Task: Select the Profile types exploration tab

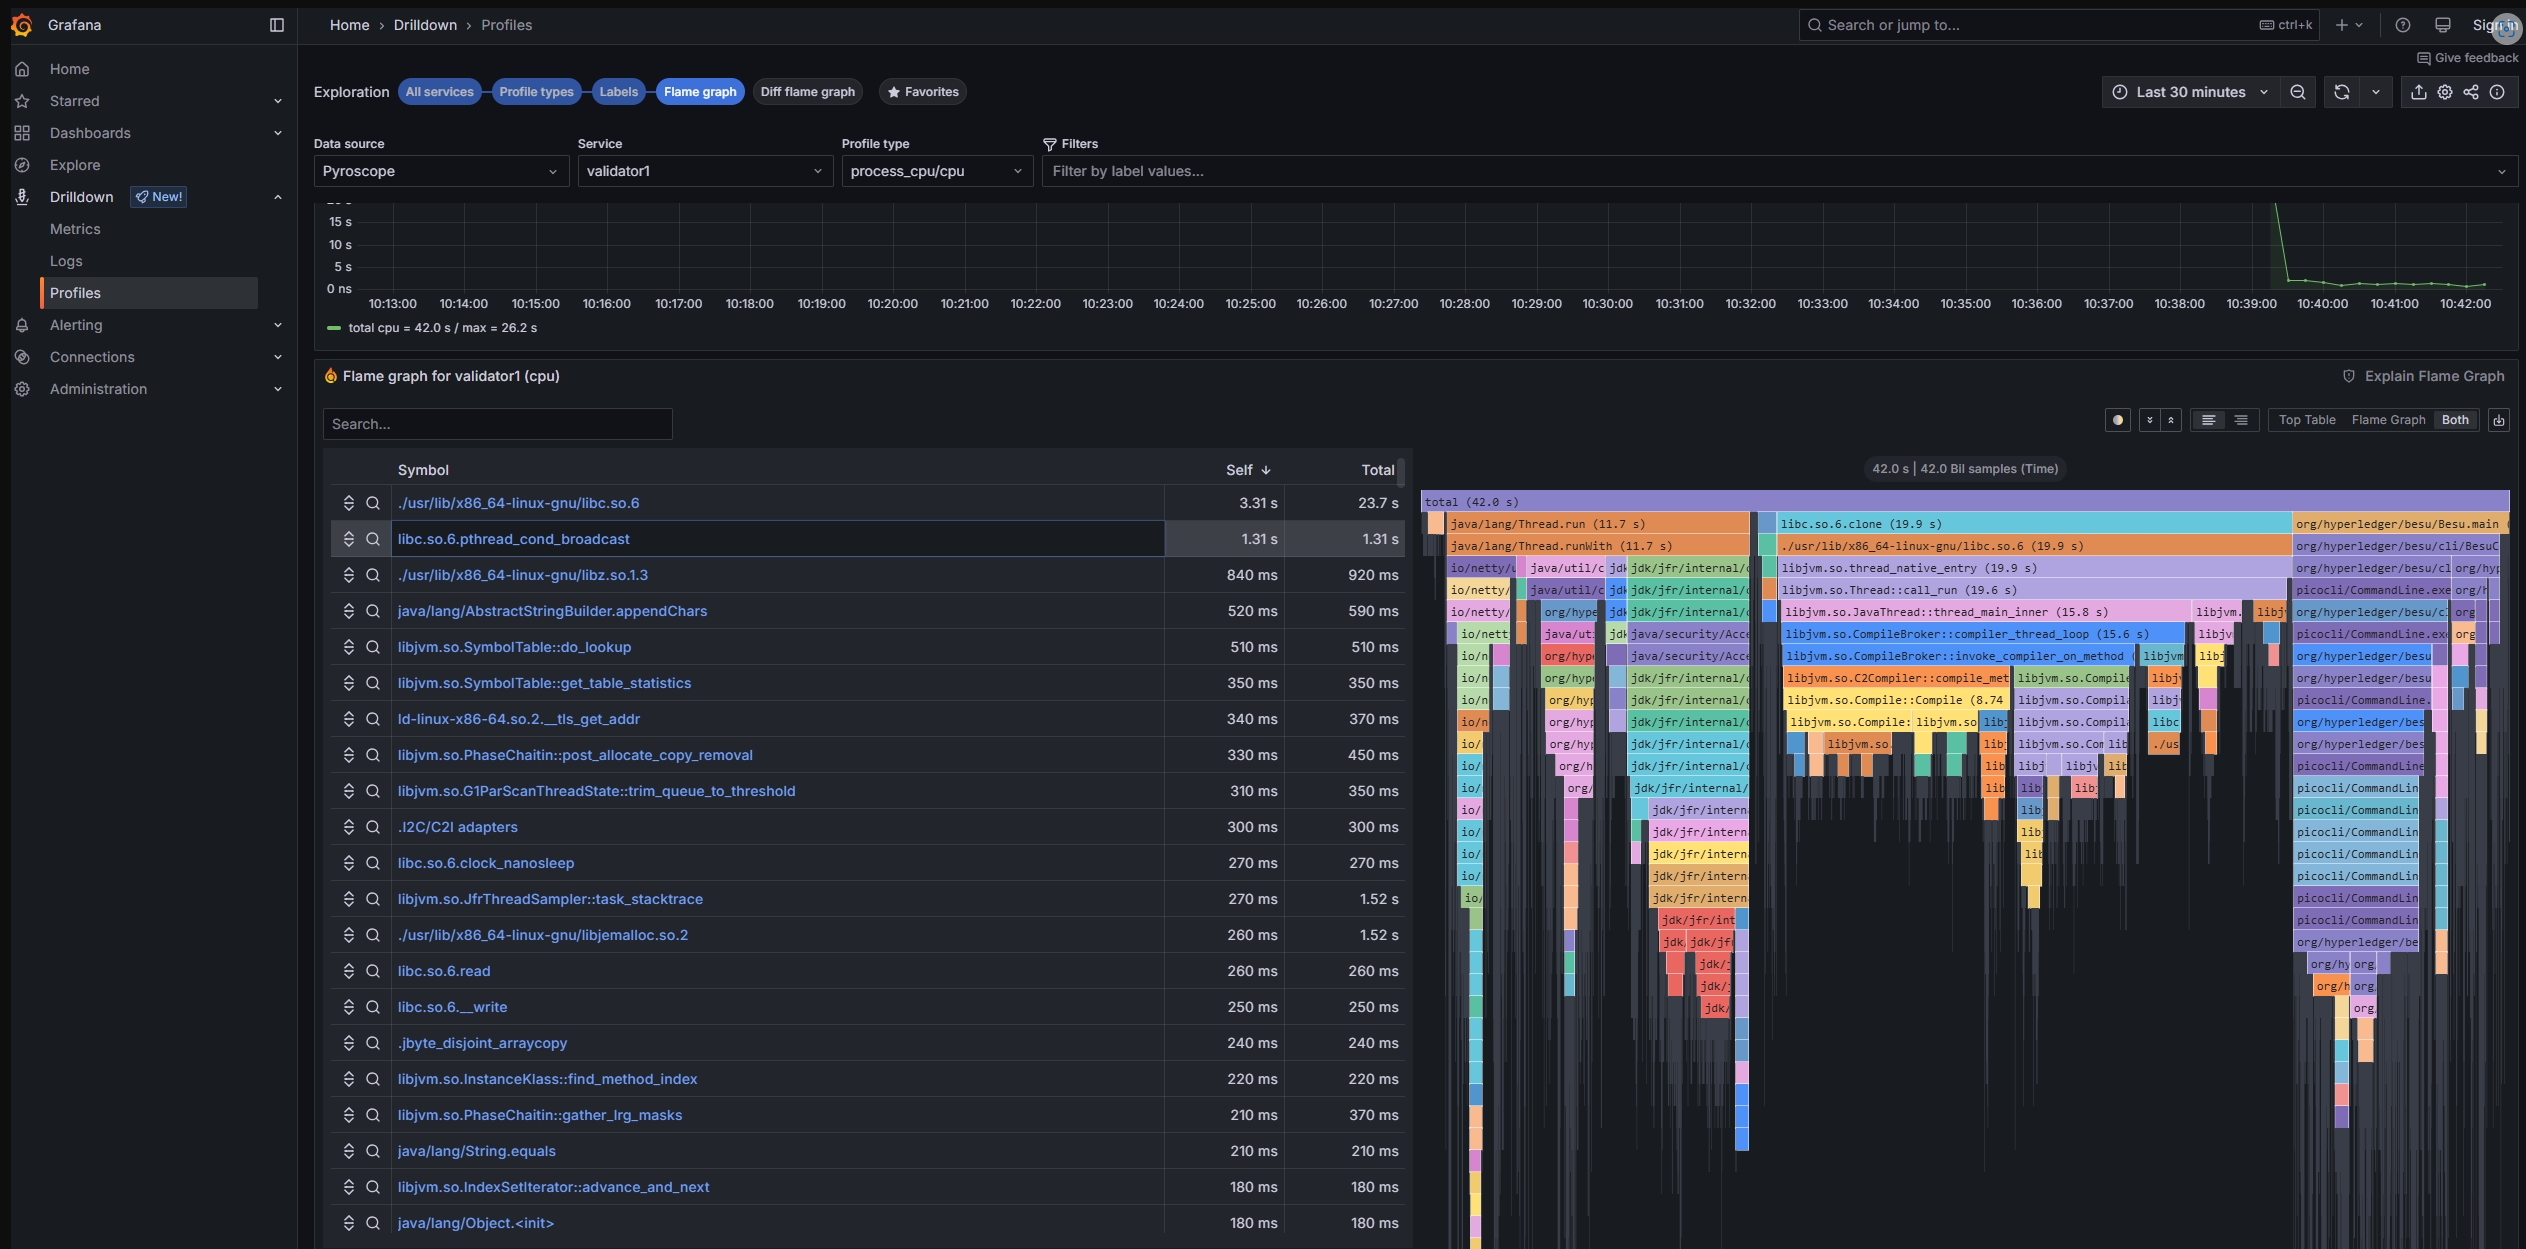Action: (536, 92)
